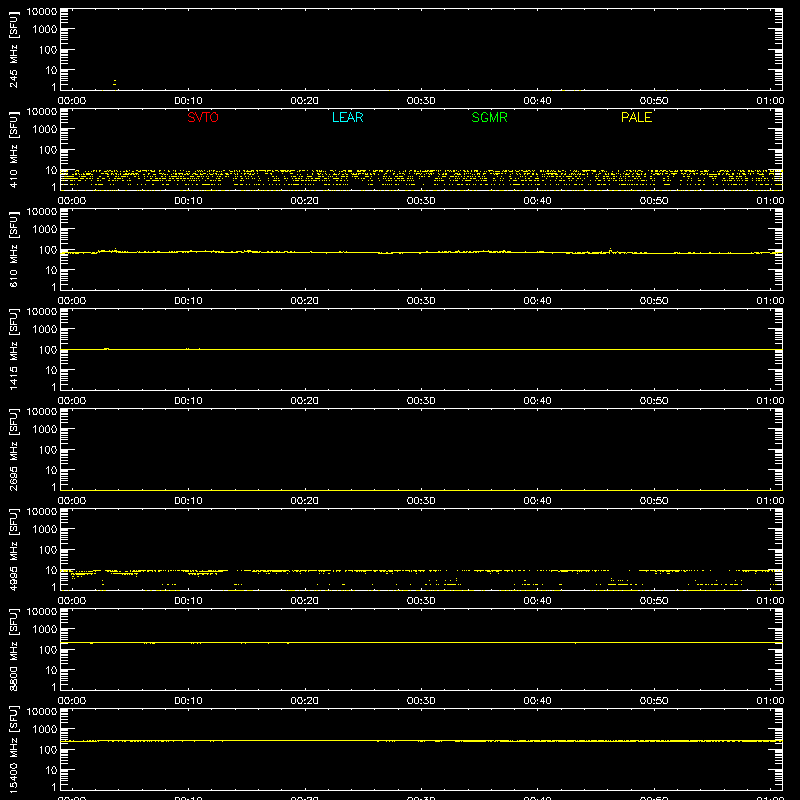This screenshot has width=800, height=800.
Task: Click the 00:20 time label under 410 MHz plot
Action: pos(305,201)
